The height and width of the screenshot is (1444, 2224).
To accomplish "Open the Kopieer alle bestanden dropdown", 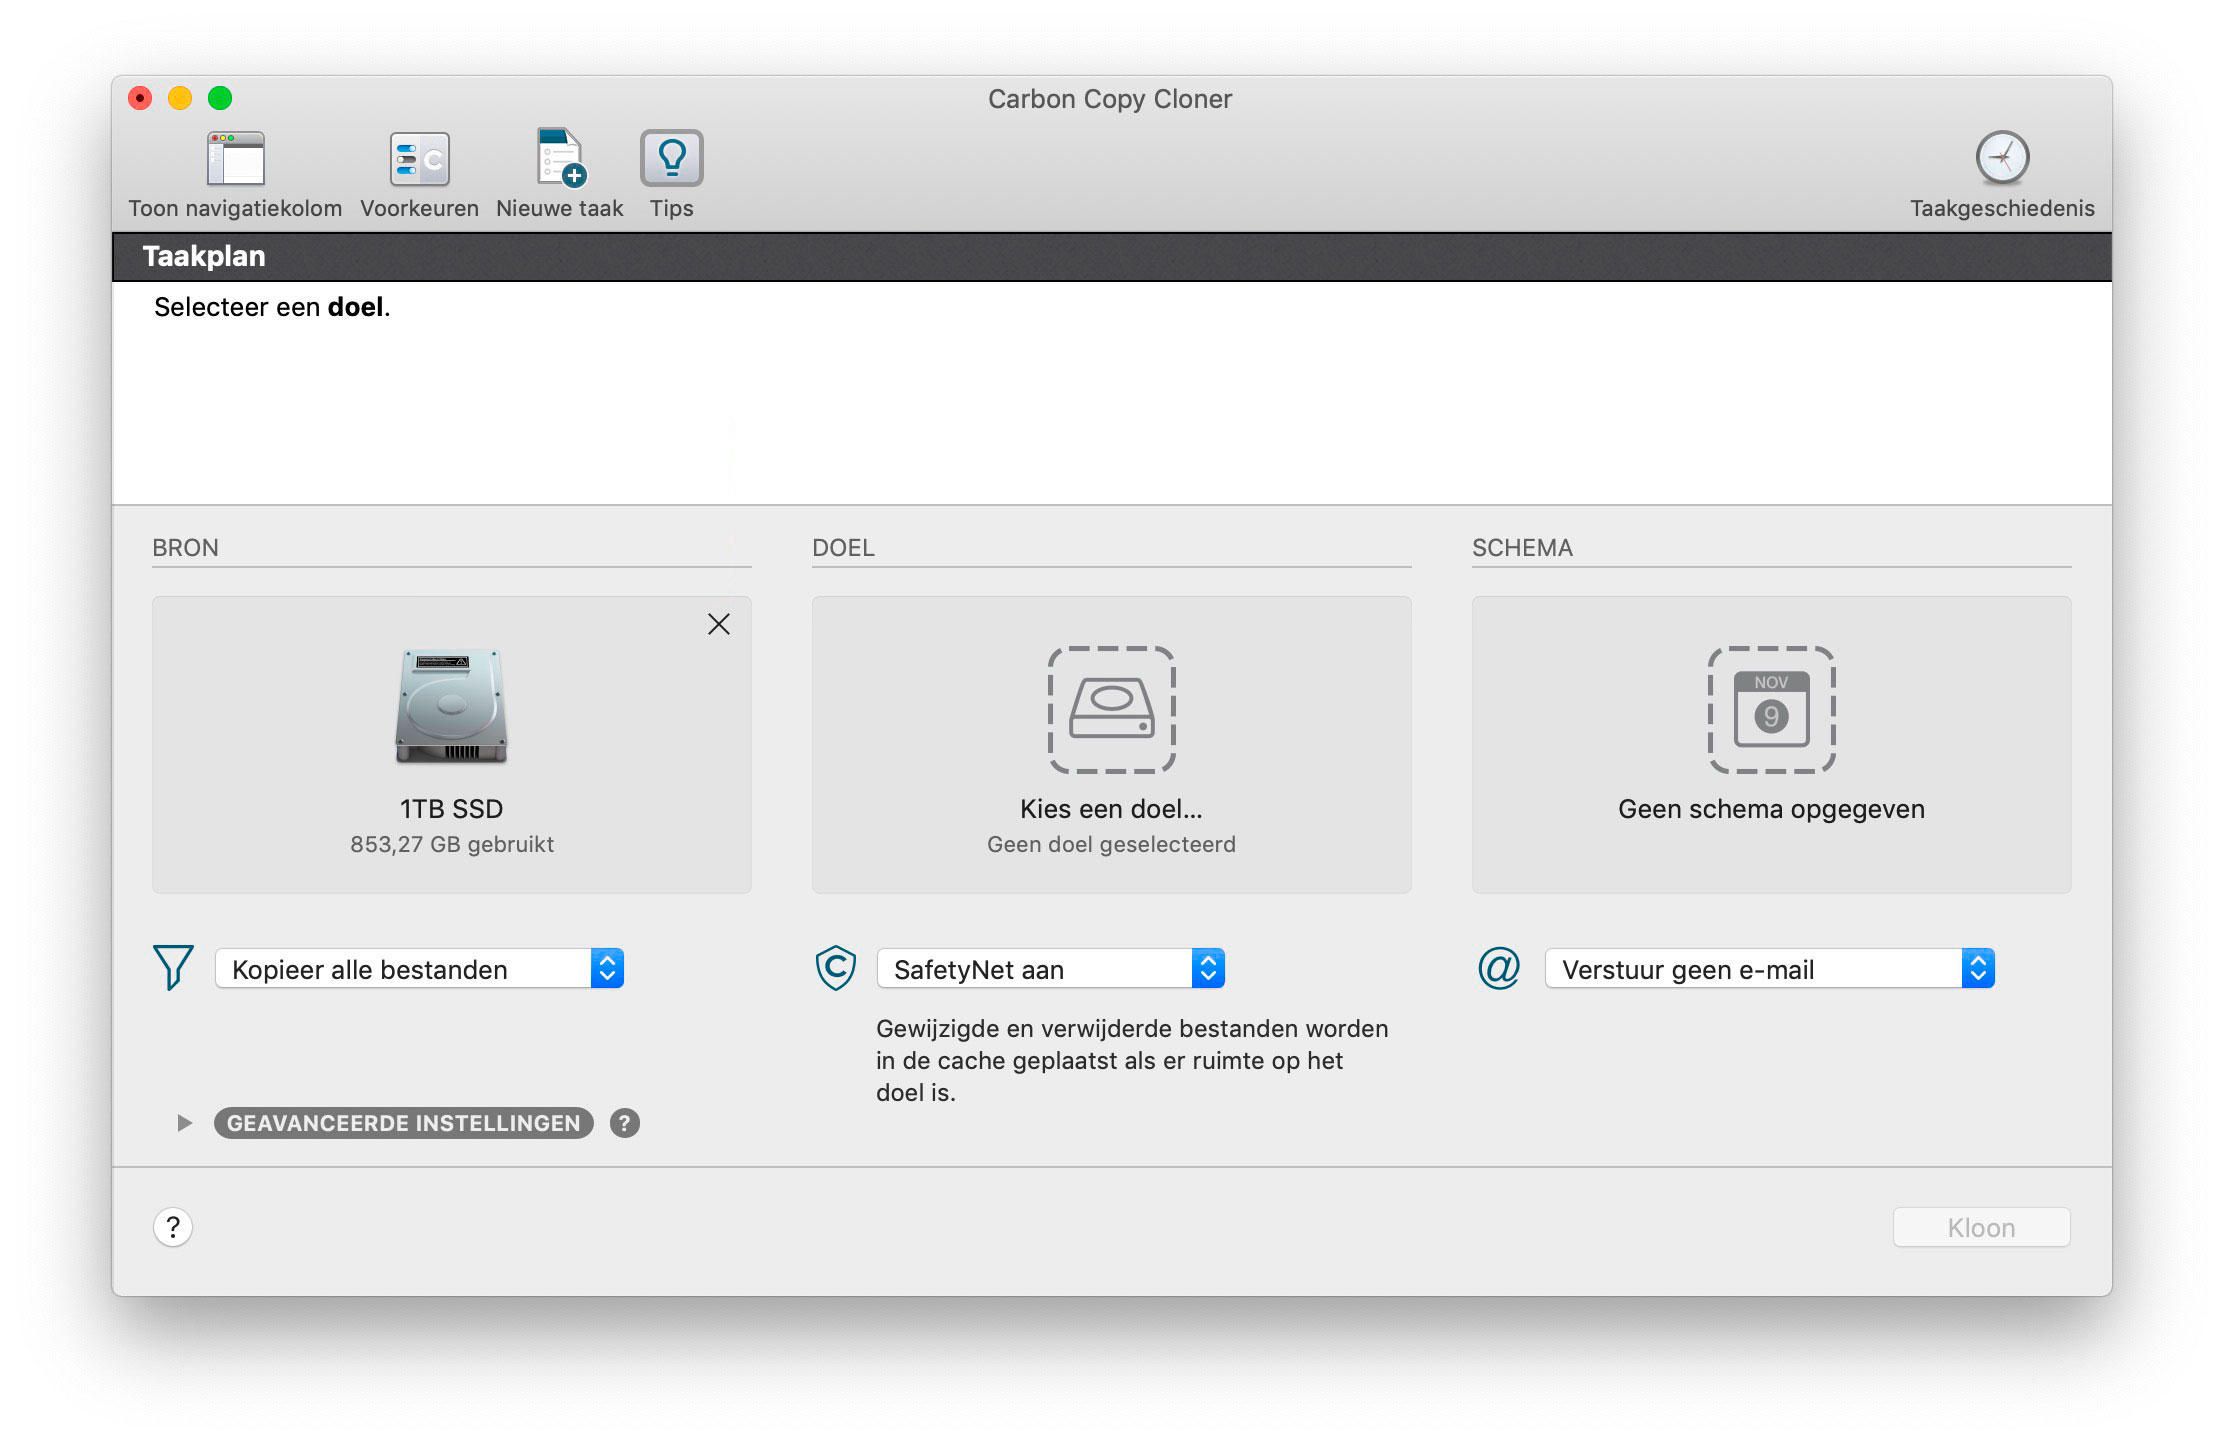I will pyautogui.click(x=419, y=968).
